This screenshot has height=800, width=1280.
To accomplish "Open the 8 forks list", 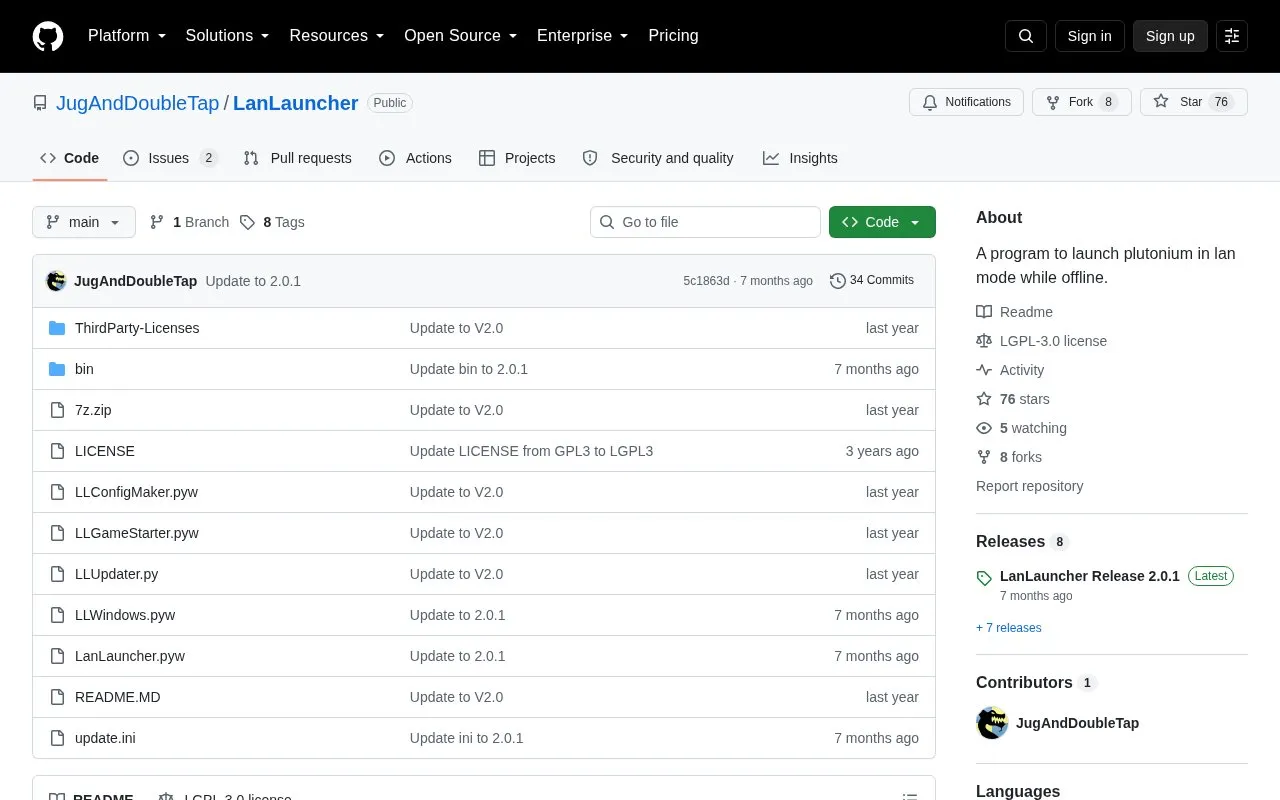I will 1009,457.
